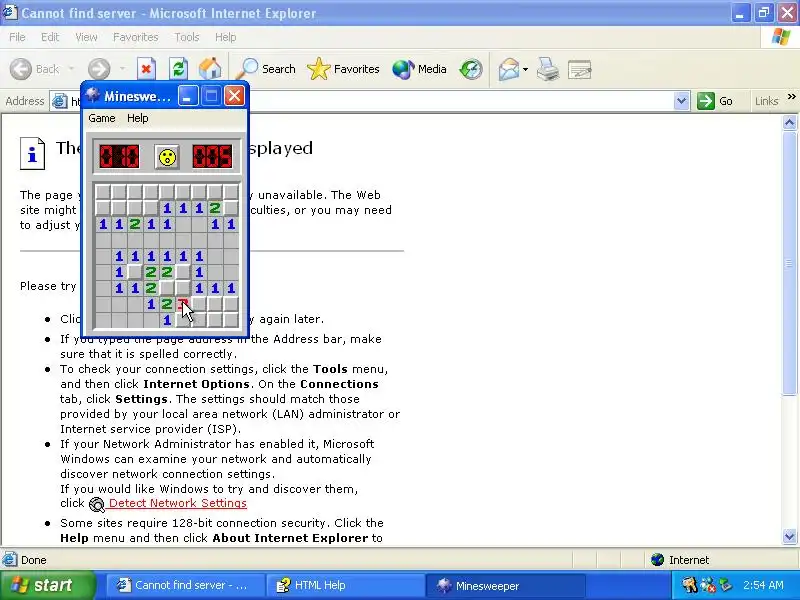Click the Minesweeper smiley face reset button
800x600 pixels.
click(x=167, y=157)
